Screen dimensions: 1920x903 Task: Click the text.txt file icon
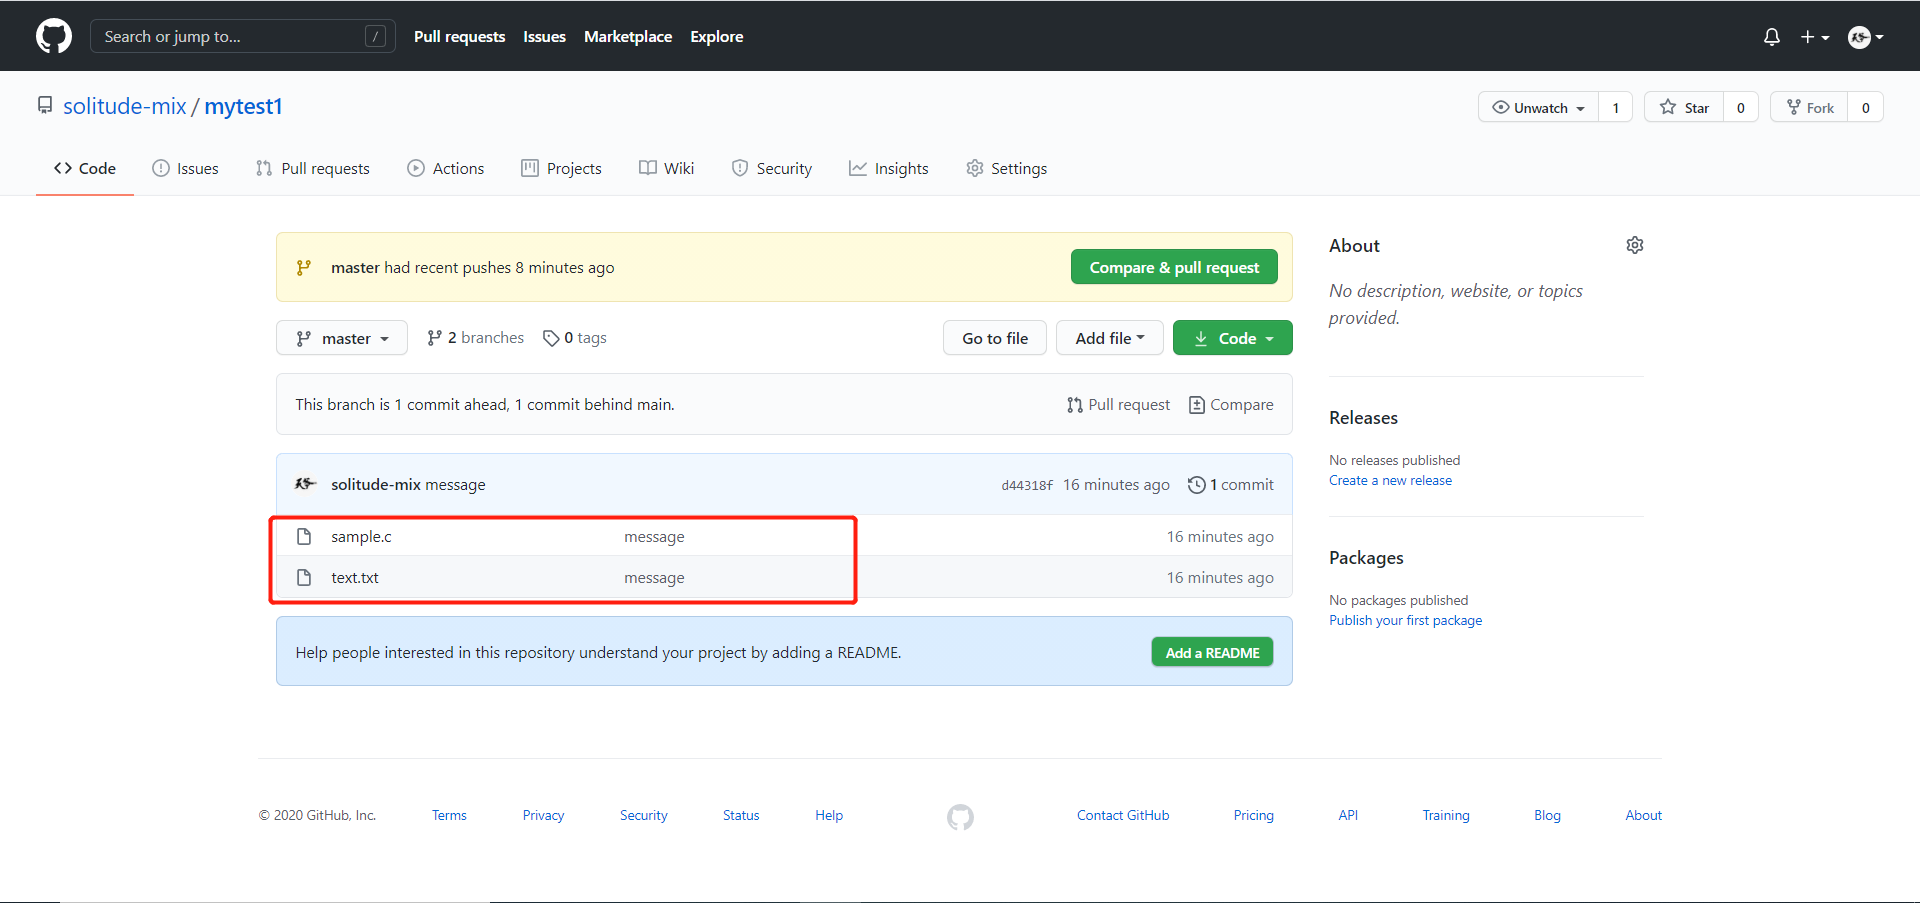(304, 577)
